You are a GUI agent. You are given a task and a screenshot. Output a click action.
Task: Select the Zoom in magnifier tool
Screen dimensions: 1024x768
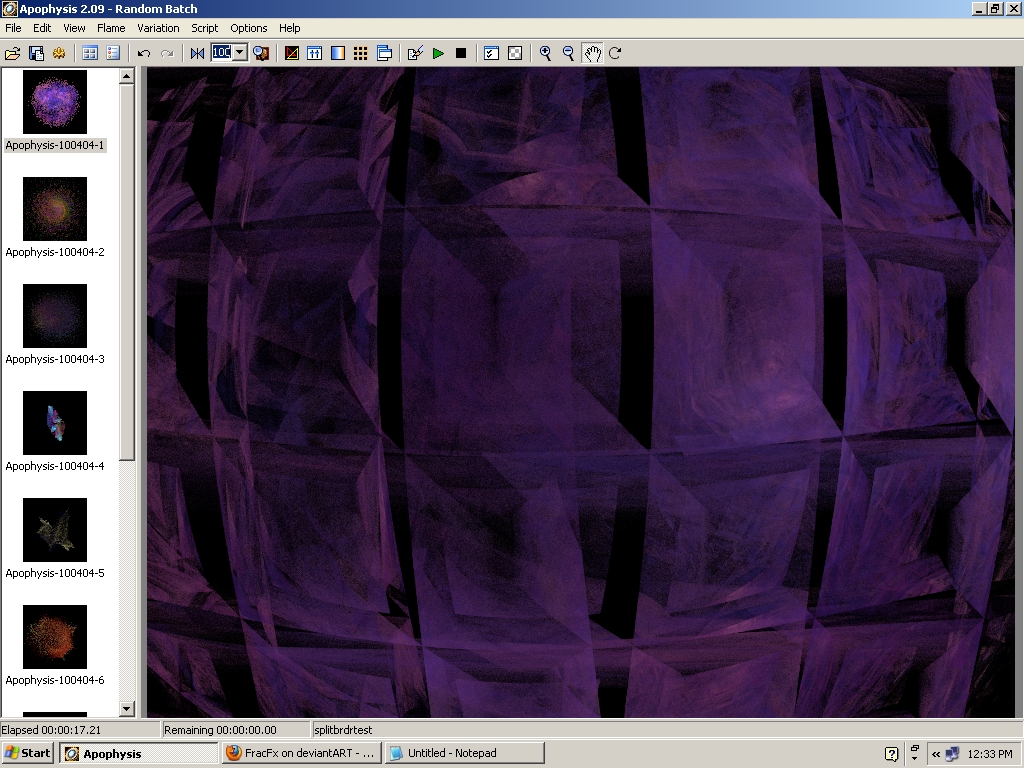545,53
